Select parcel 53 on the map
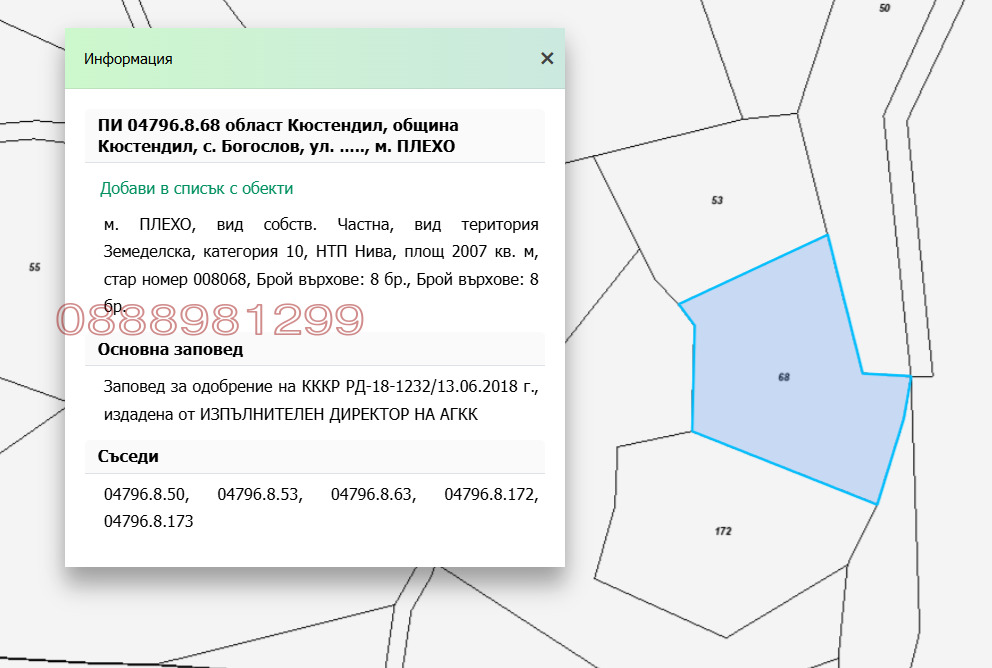This screenshot has height=668, width=992. (716, 200)
